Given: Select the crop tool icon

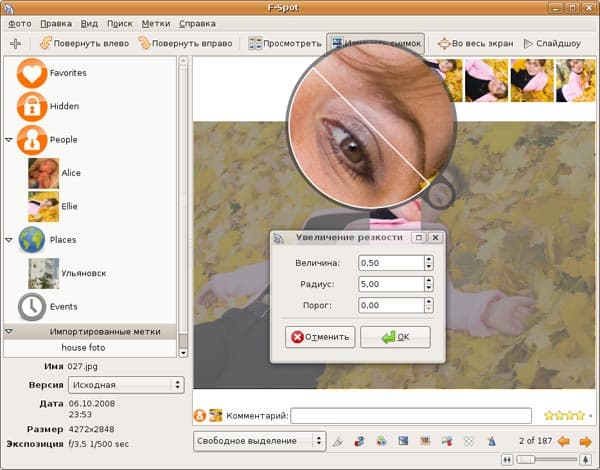Looking at the screenshot, I should (338, 441).
